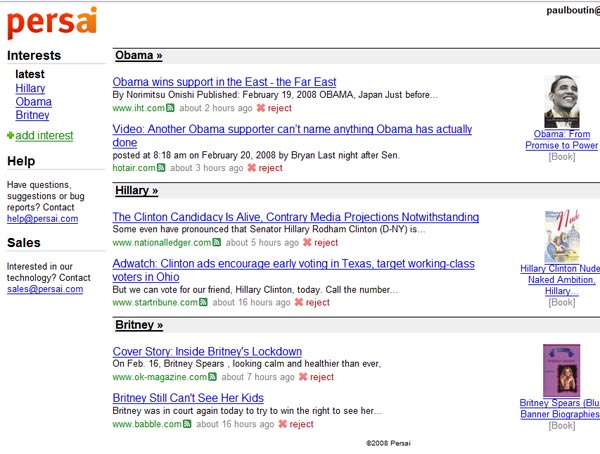Click the www.startribune.com source text

tap(155, 302)
